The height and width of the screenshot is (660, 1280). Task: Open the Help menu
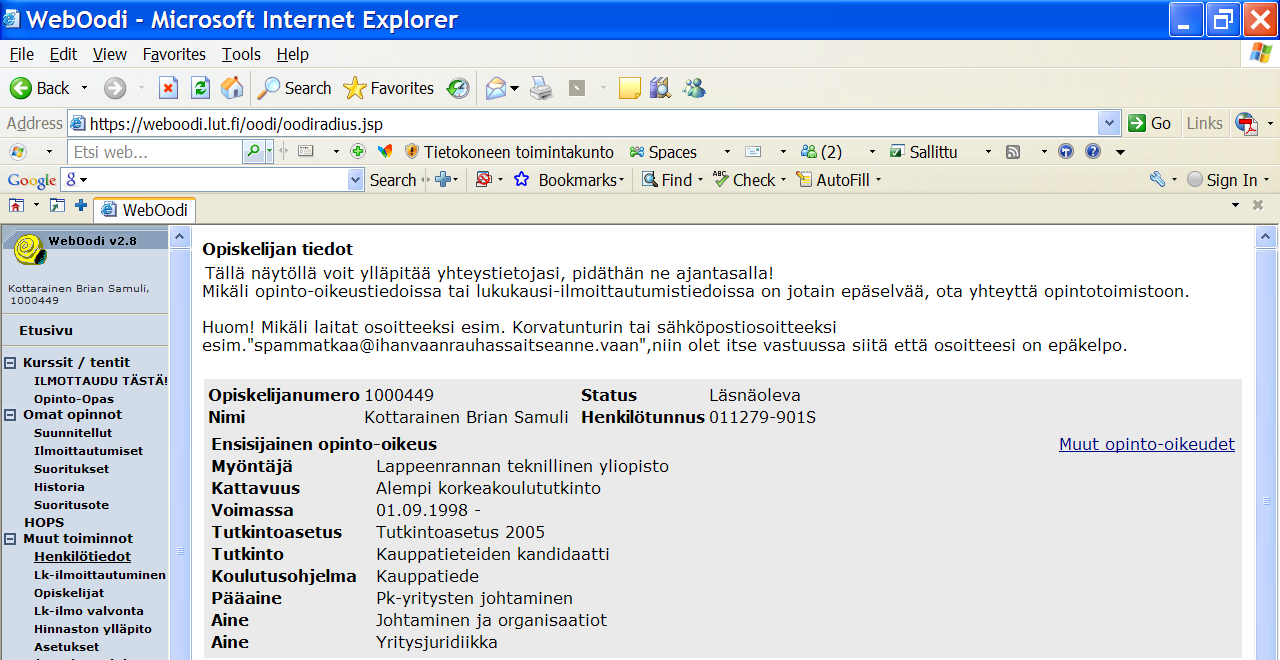click(x=293, y=54)
